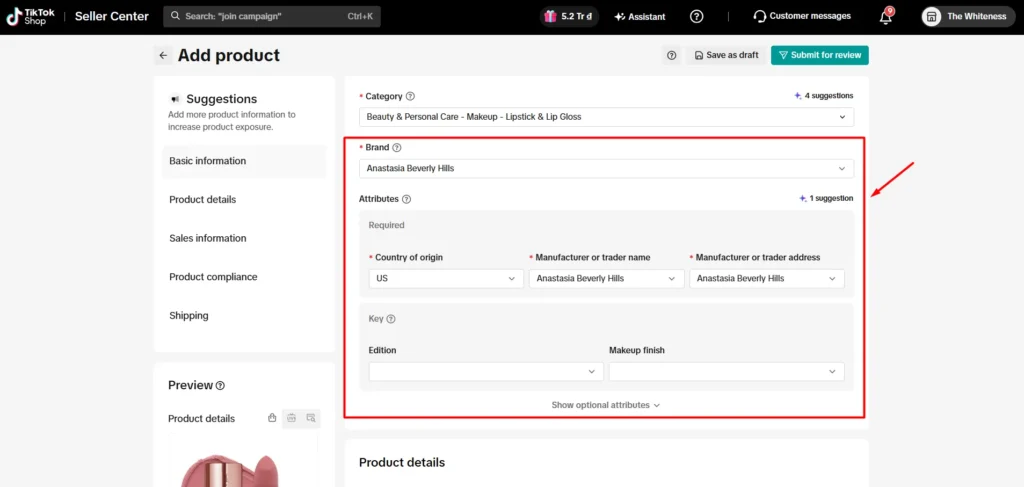Click the Attributes help icon
The image size is (1024, 487).
pos(406,199)
